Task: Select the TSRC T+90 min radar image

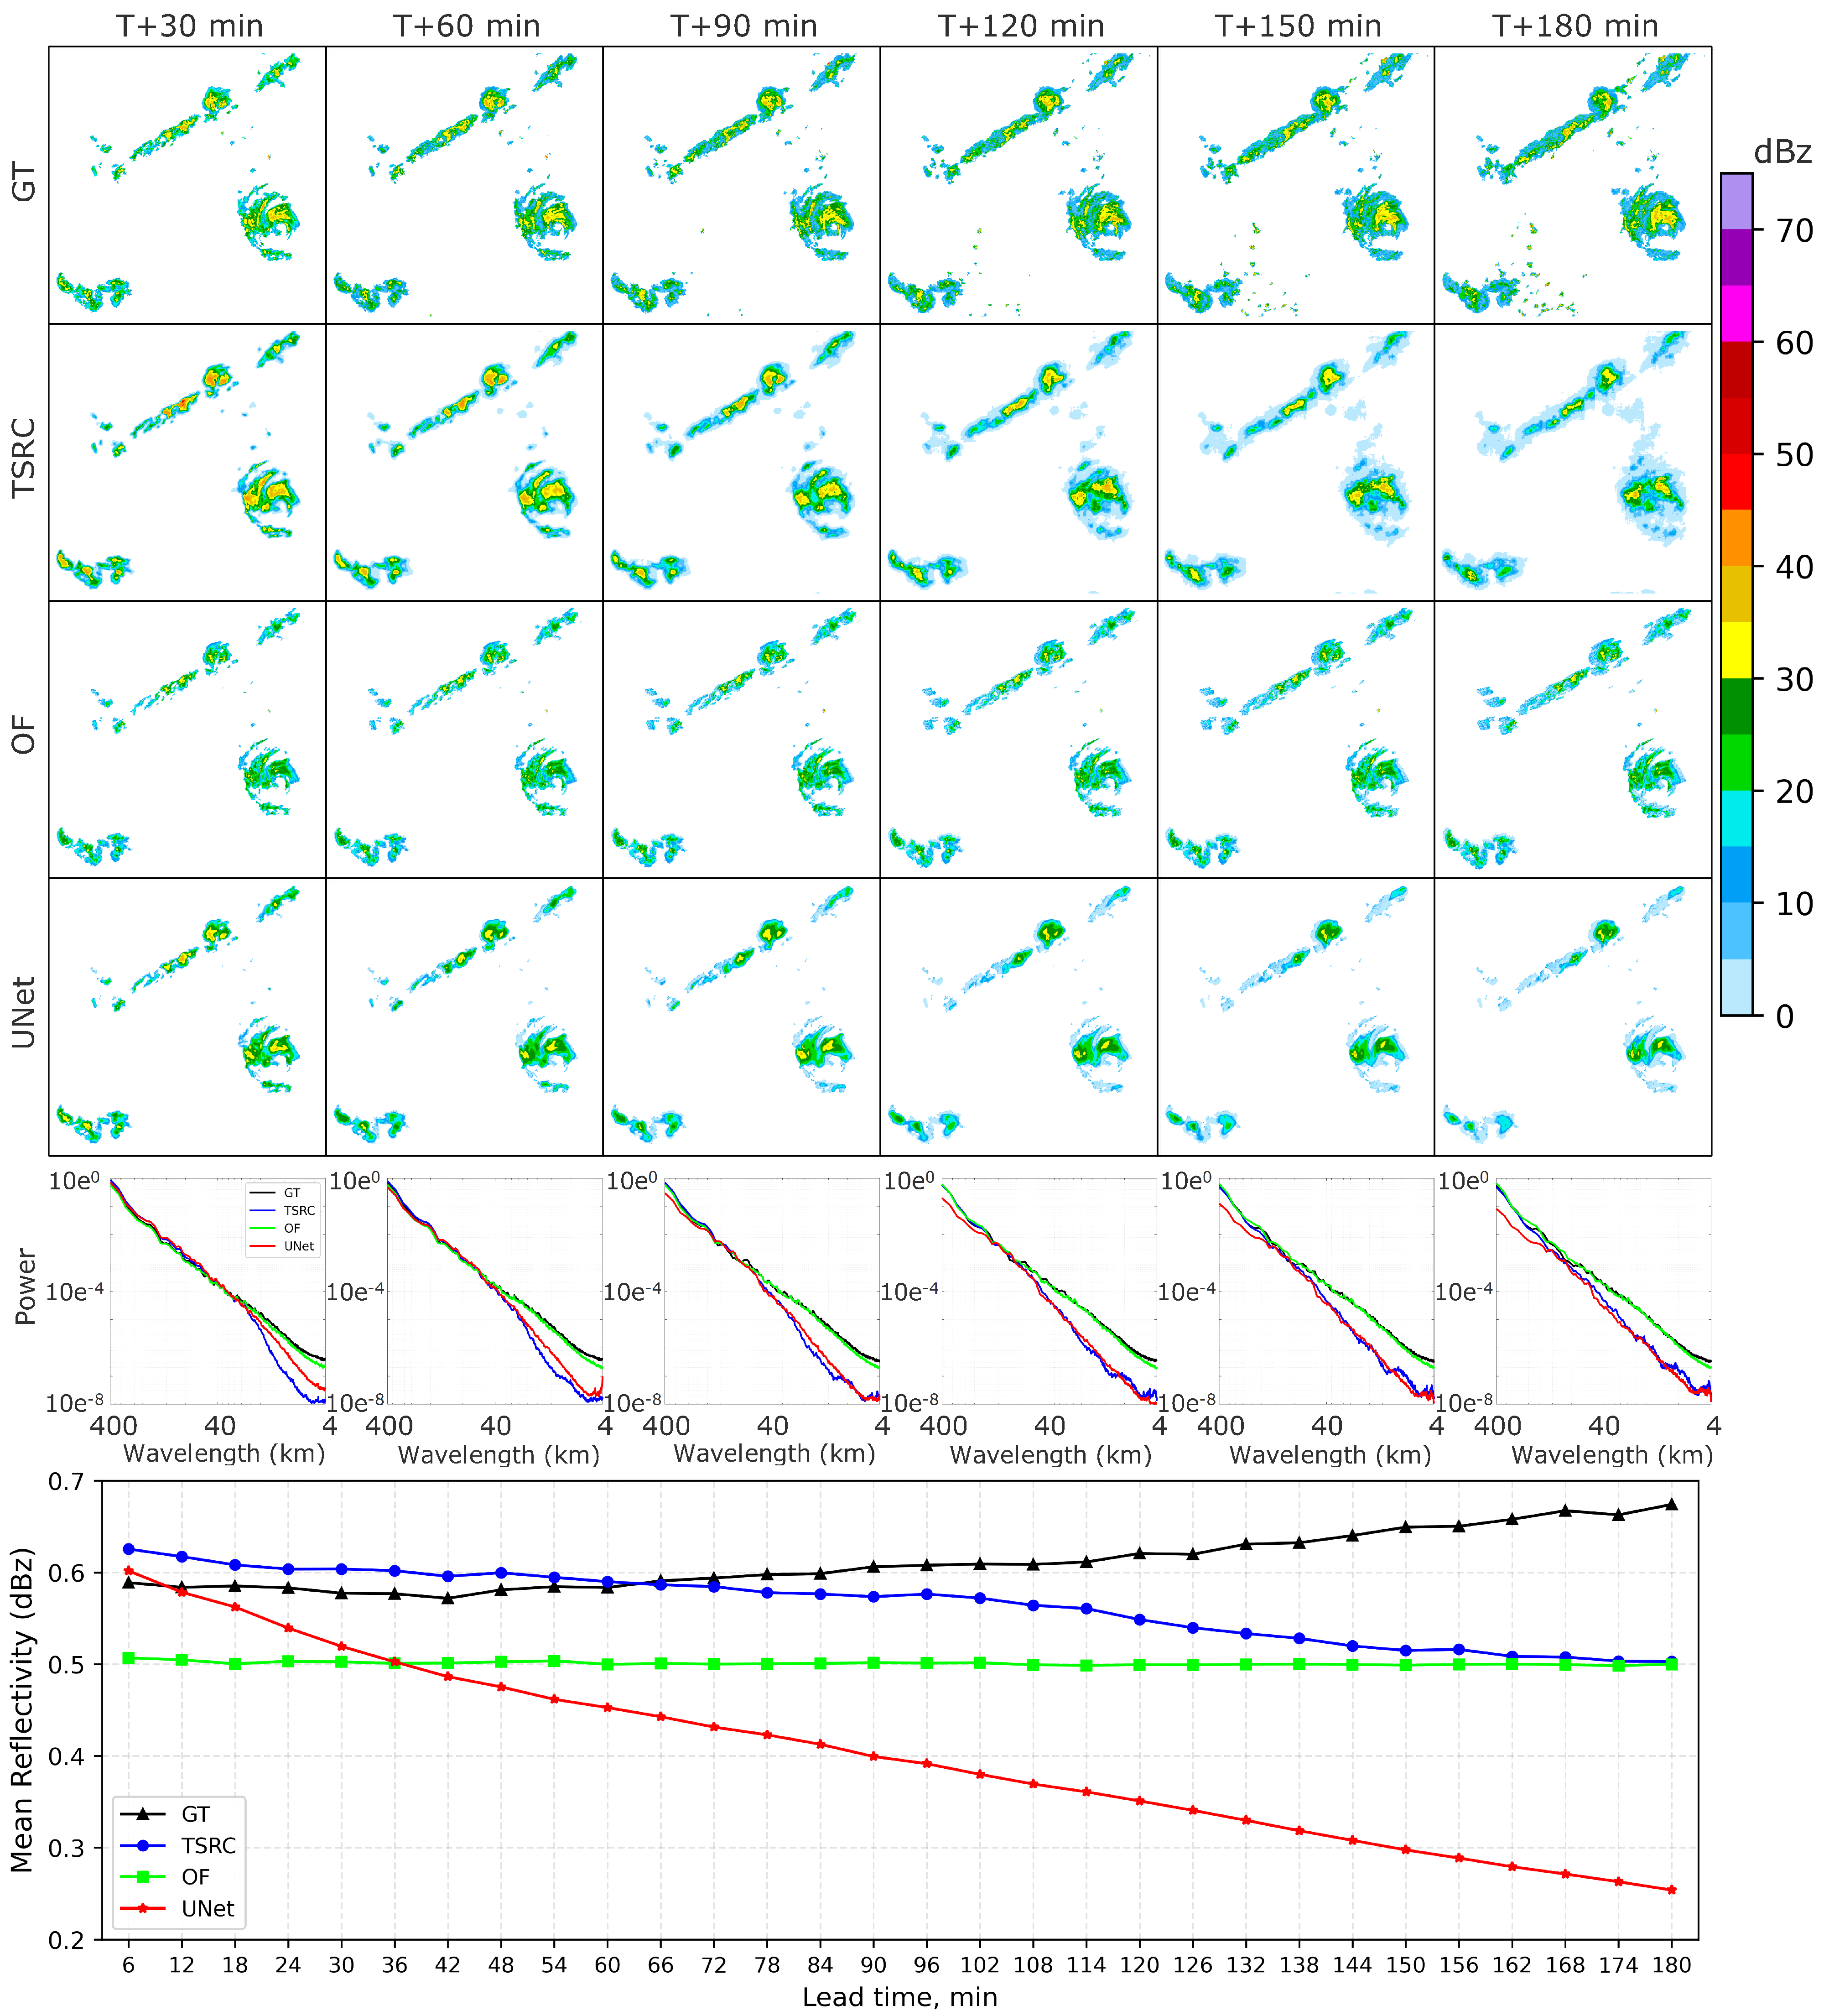Action: (x=741, y=462)
